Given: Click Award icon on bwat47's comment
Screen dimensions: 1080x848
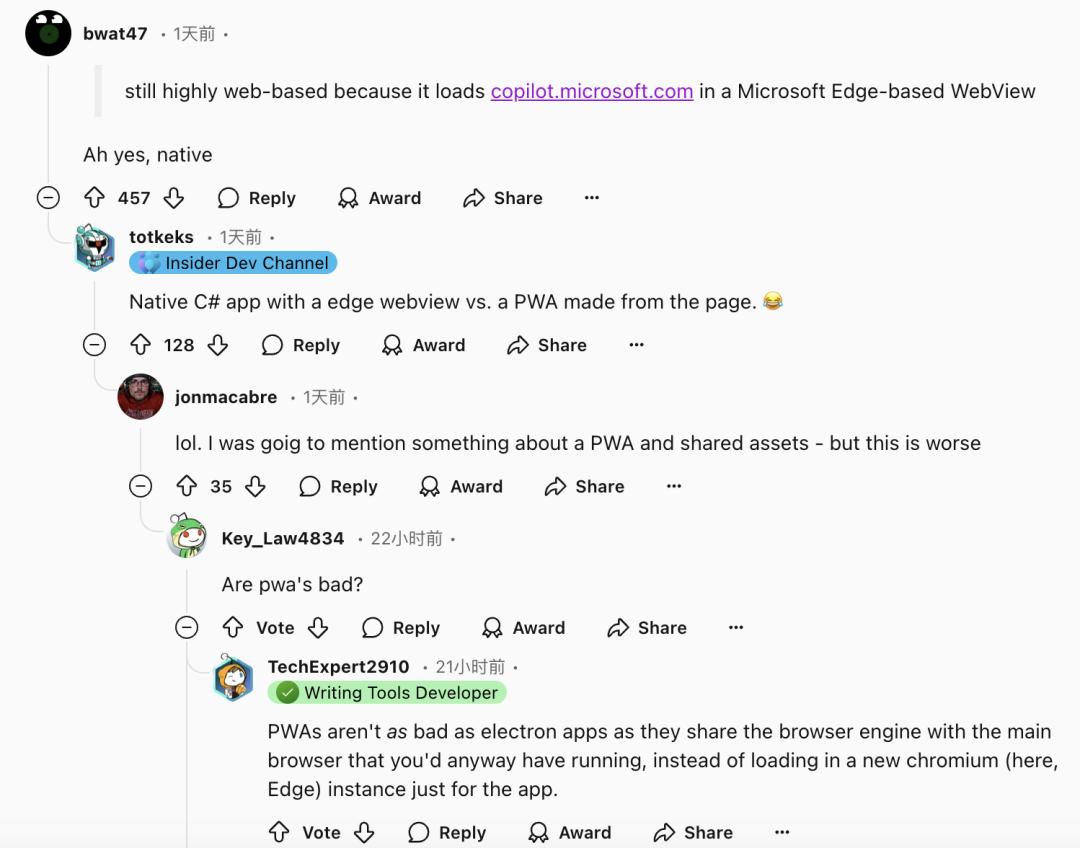Looking at the screenshot, I should click(x=348, y=198).
